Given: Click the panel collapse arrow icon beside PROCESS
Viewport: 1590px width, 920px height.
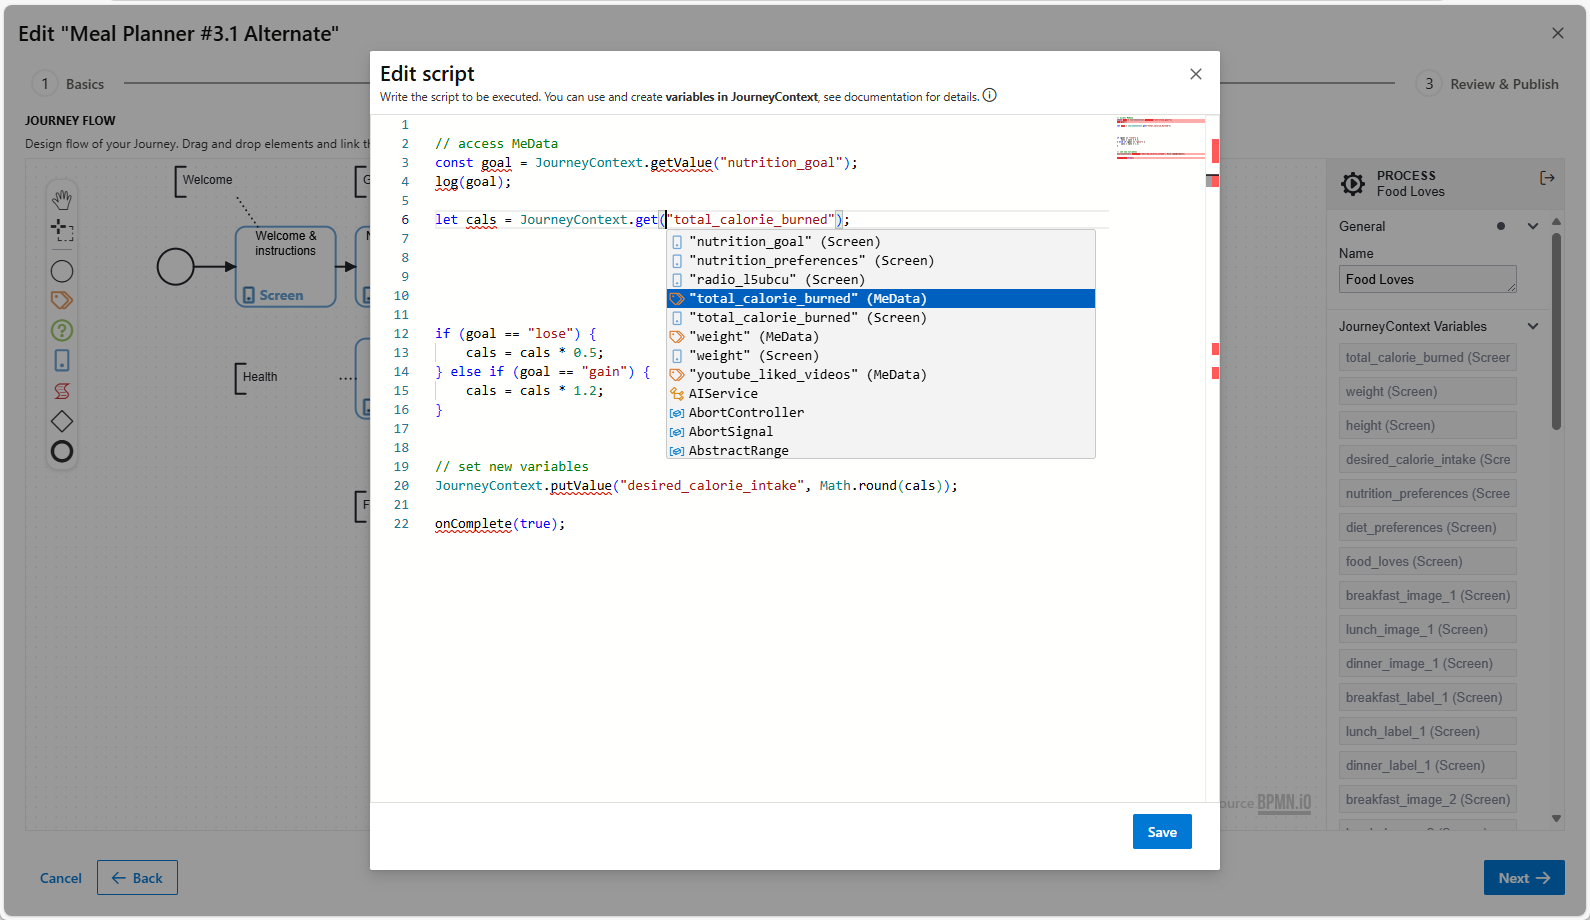Looking at the screenshot, I should [1547, 178].
